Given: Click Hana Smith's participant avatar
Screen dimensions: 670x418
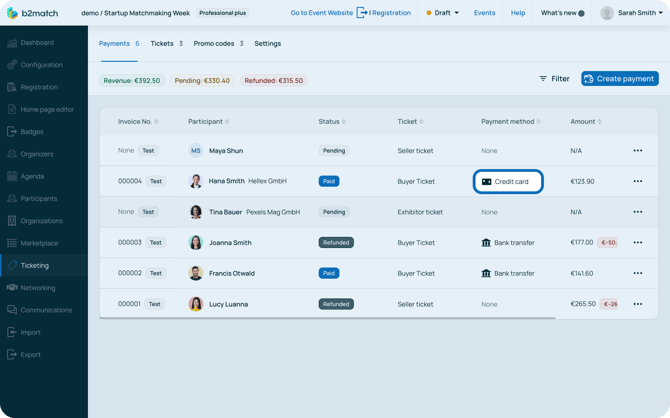Looking at the screenshot, I should click(x=196, y=182).
